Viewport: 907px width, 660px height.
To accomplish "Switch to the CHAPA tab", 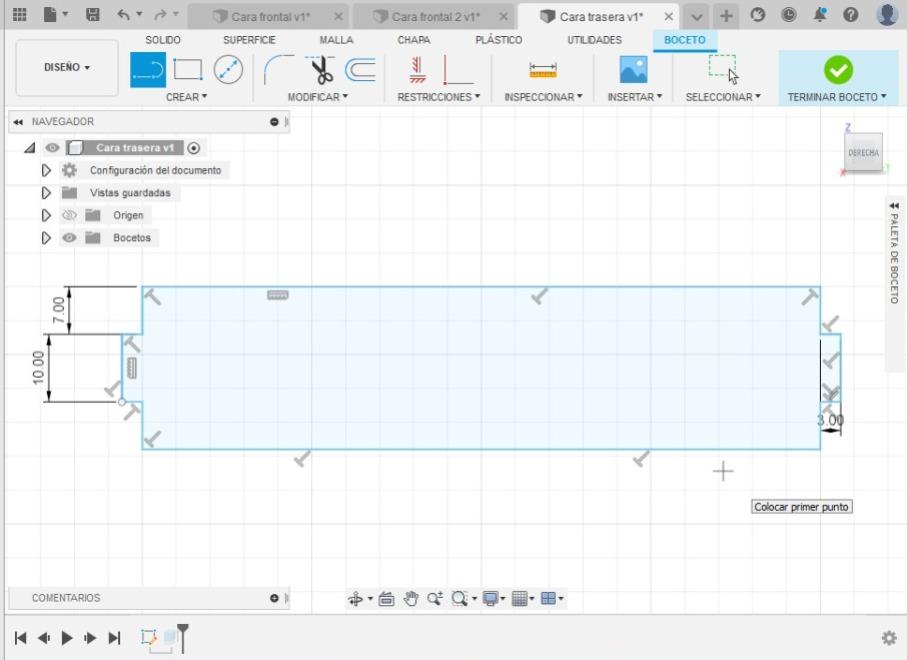I will click(414, 40).
